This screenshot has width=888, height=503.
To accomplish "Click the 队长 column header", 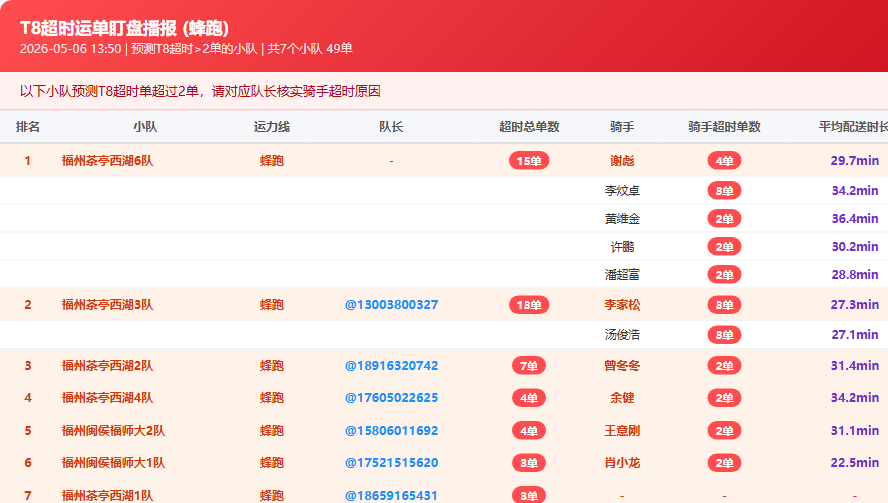I will coord(391,127).
